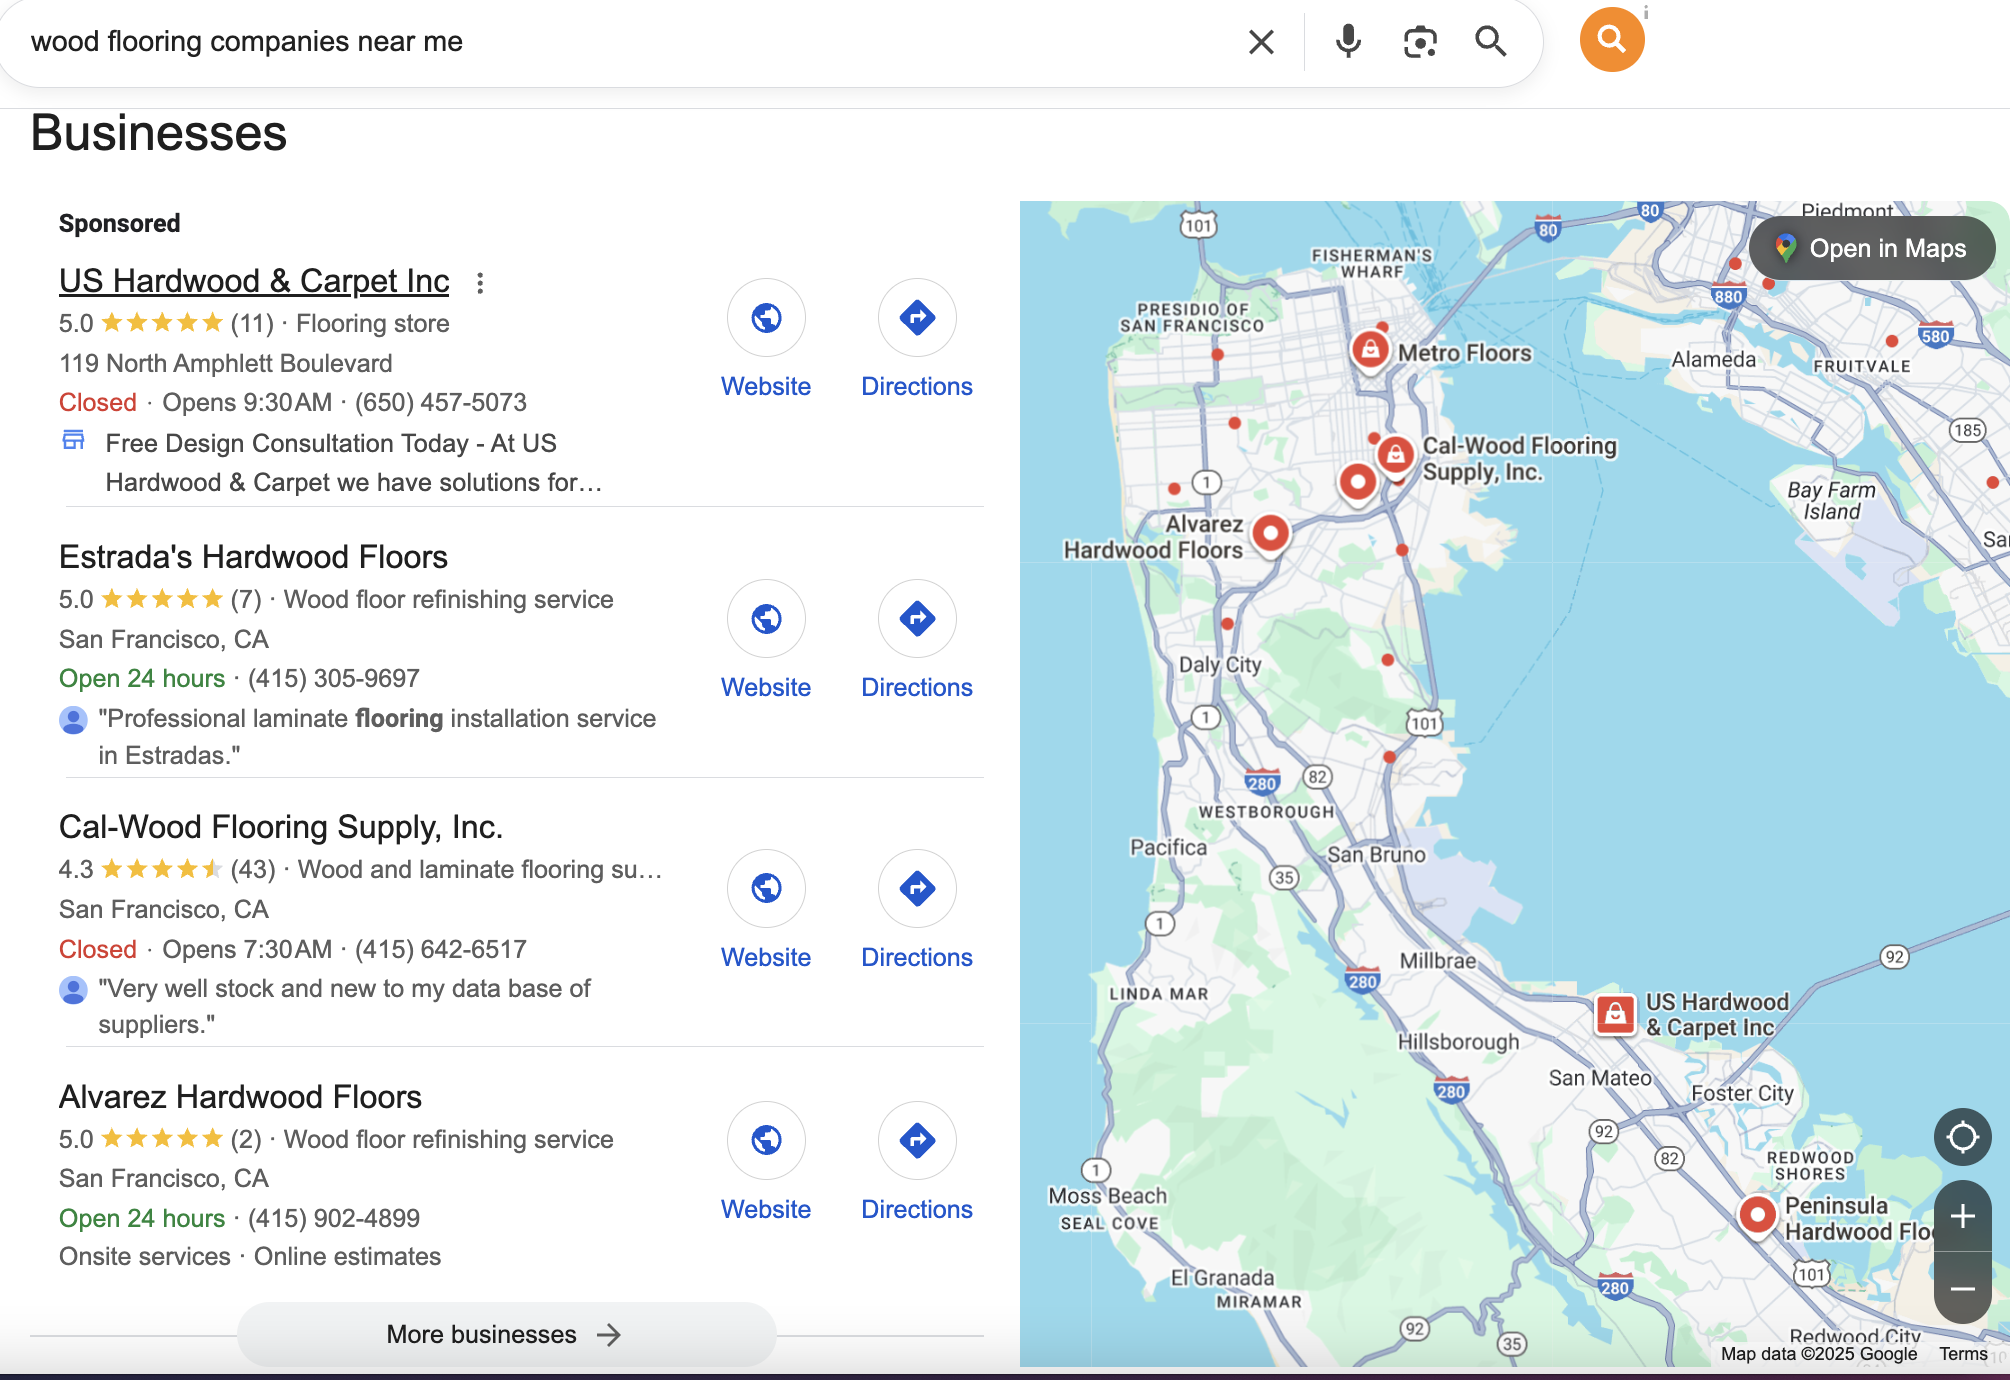Select Metro Floors pin on map
This screenshot has width=2010, height=1380.
point(1370,350)
